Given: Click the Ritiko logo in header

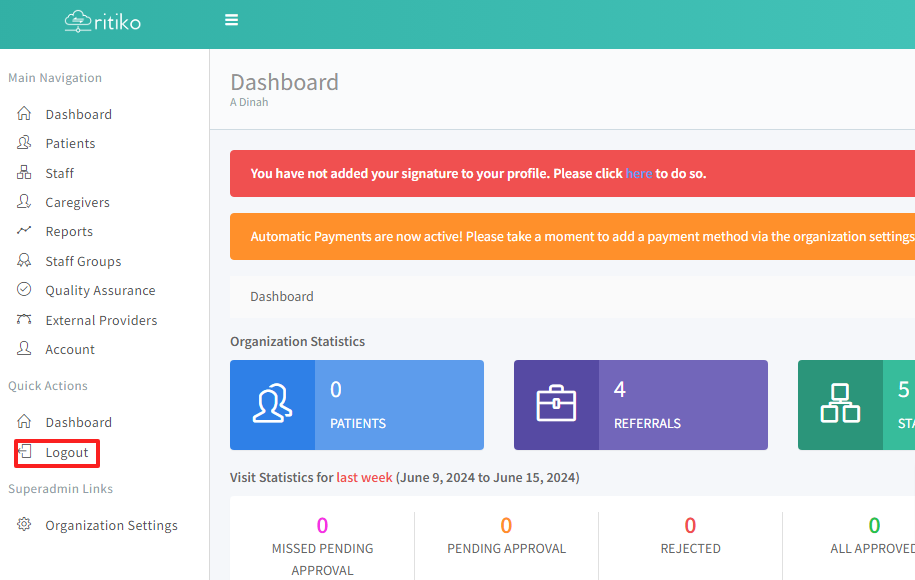Looking at the screenshot, I should point(103,21).
